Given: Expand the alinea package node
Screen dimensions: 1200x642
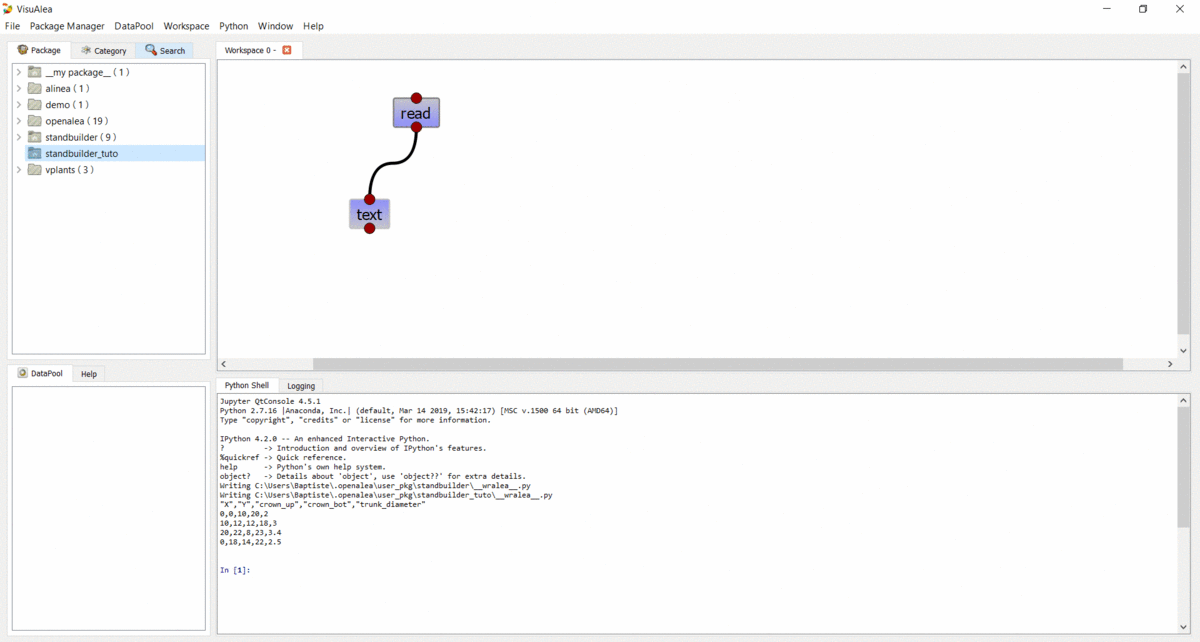Looking at the screenshot, I should tap(19, 88).
